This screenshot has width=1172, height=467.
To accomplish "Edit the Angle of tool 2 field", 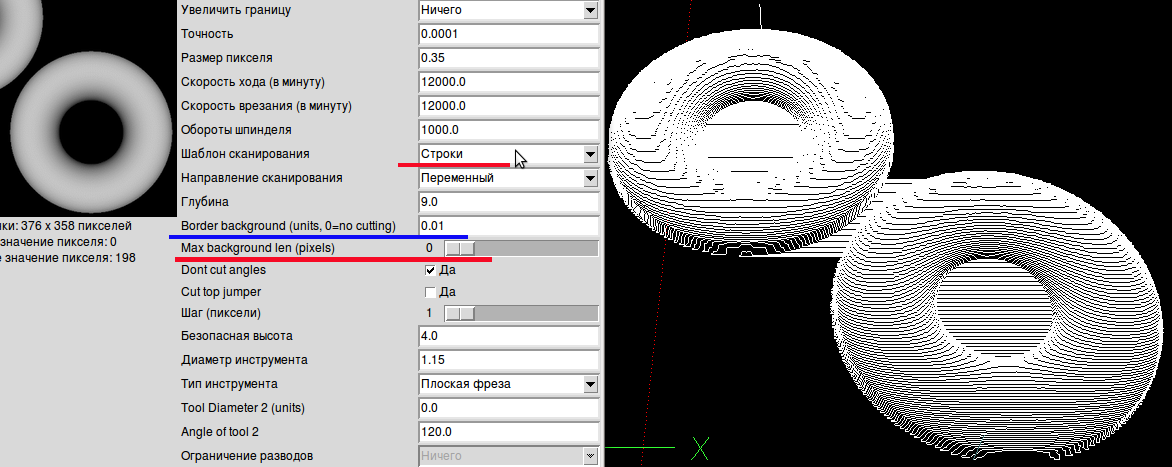I will click(x=509, y=432).
